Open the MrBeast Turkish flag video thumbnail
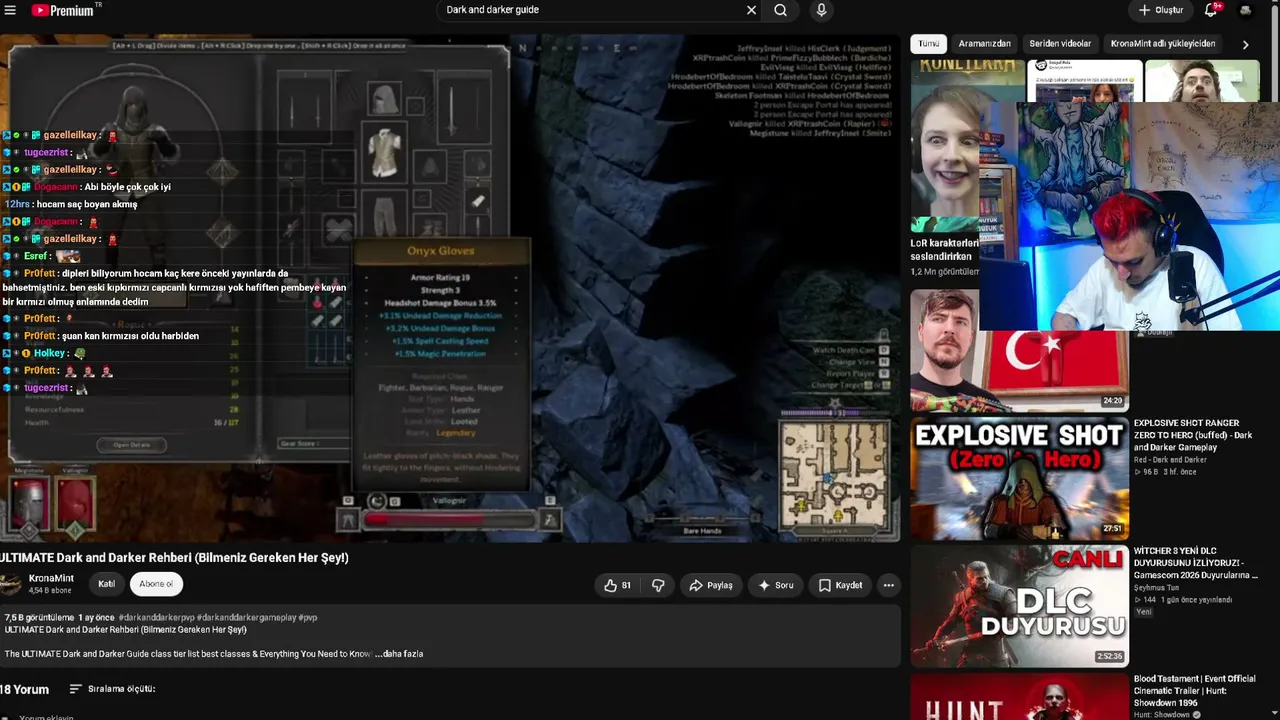This screenshot has height=720, width=1280. pos(1019,350)
